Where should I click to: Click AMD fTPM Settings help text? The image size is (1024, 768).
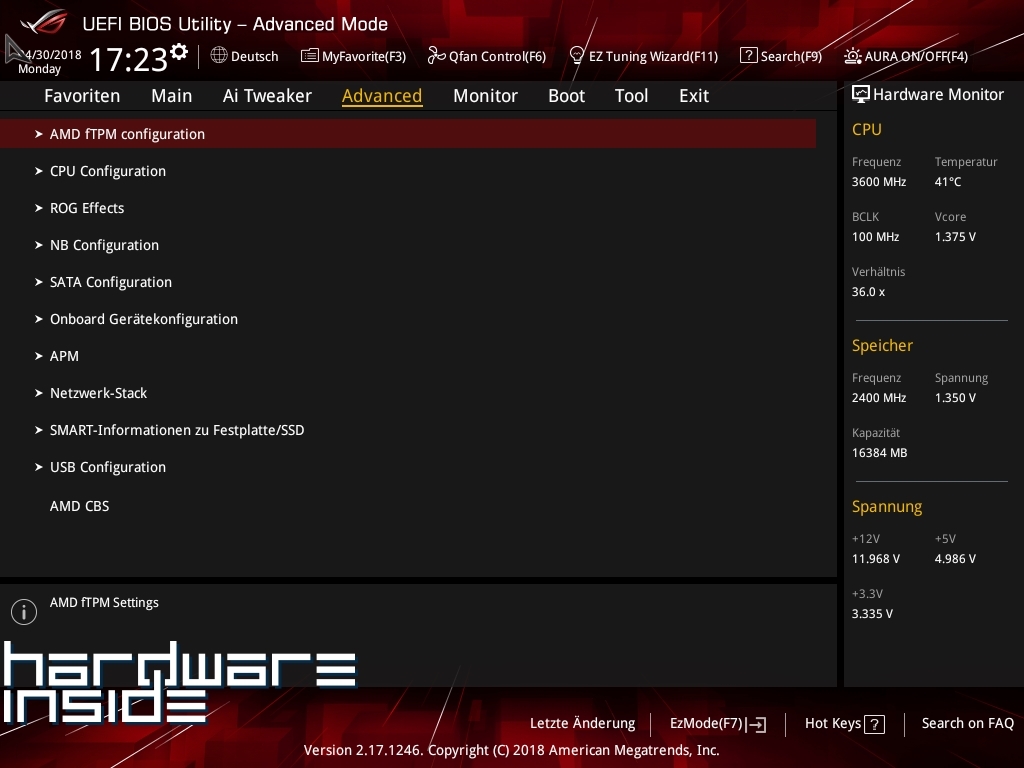pyautogui.click(x=104, y=603)
